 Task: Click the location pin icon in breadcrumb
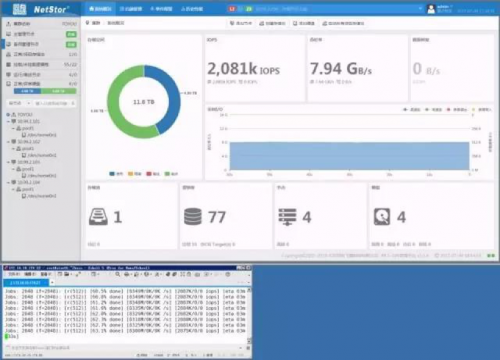tap(87, 23)
